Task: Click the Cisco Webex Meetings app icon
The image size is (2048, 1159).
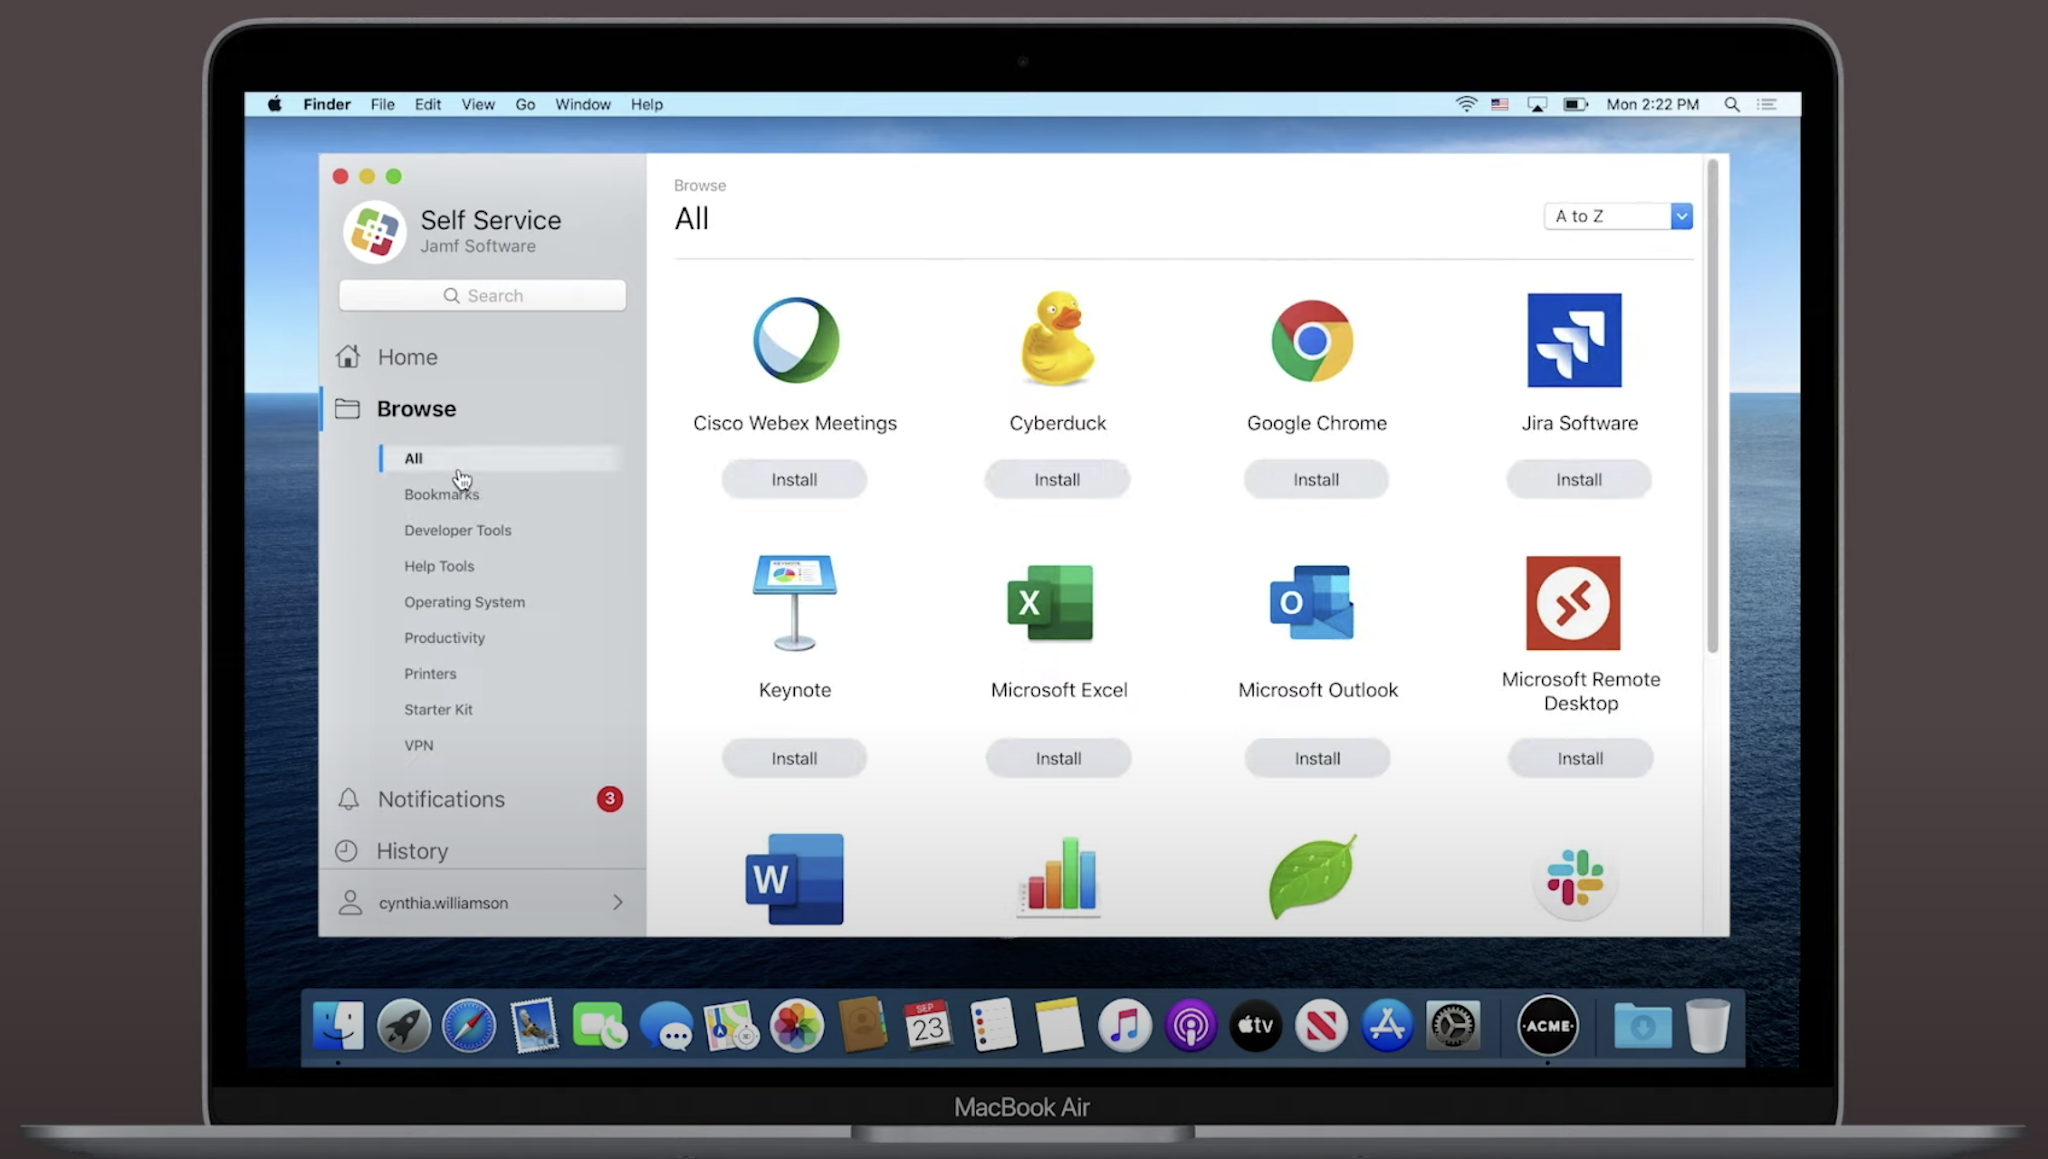Action: tap(795, 340)
